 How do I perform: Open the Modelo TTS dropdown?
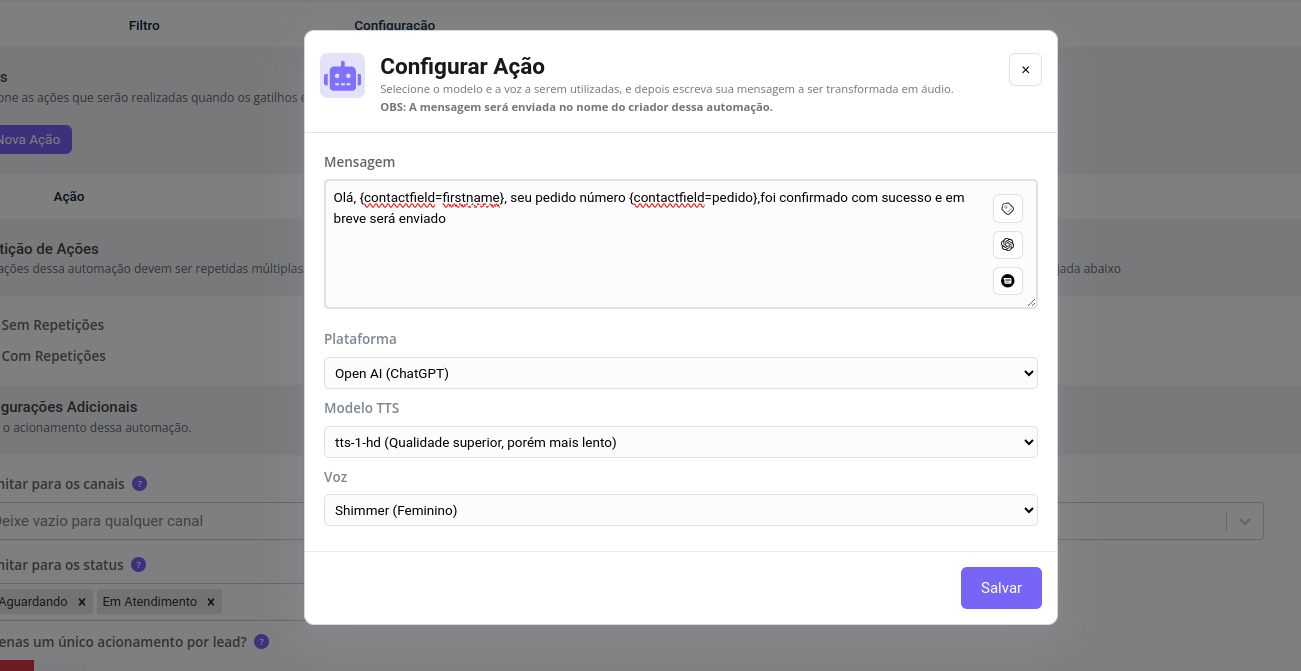680,442
